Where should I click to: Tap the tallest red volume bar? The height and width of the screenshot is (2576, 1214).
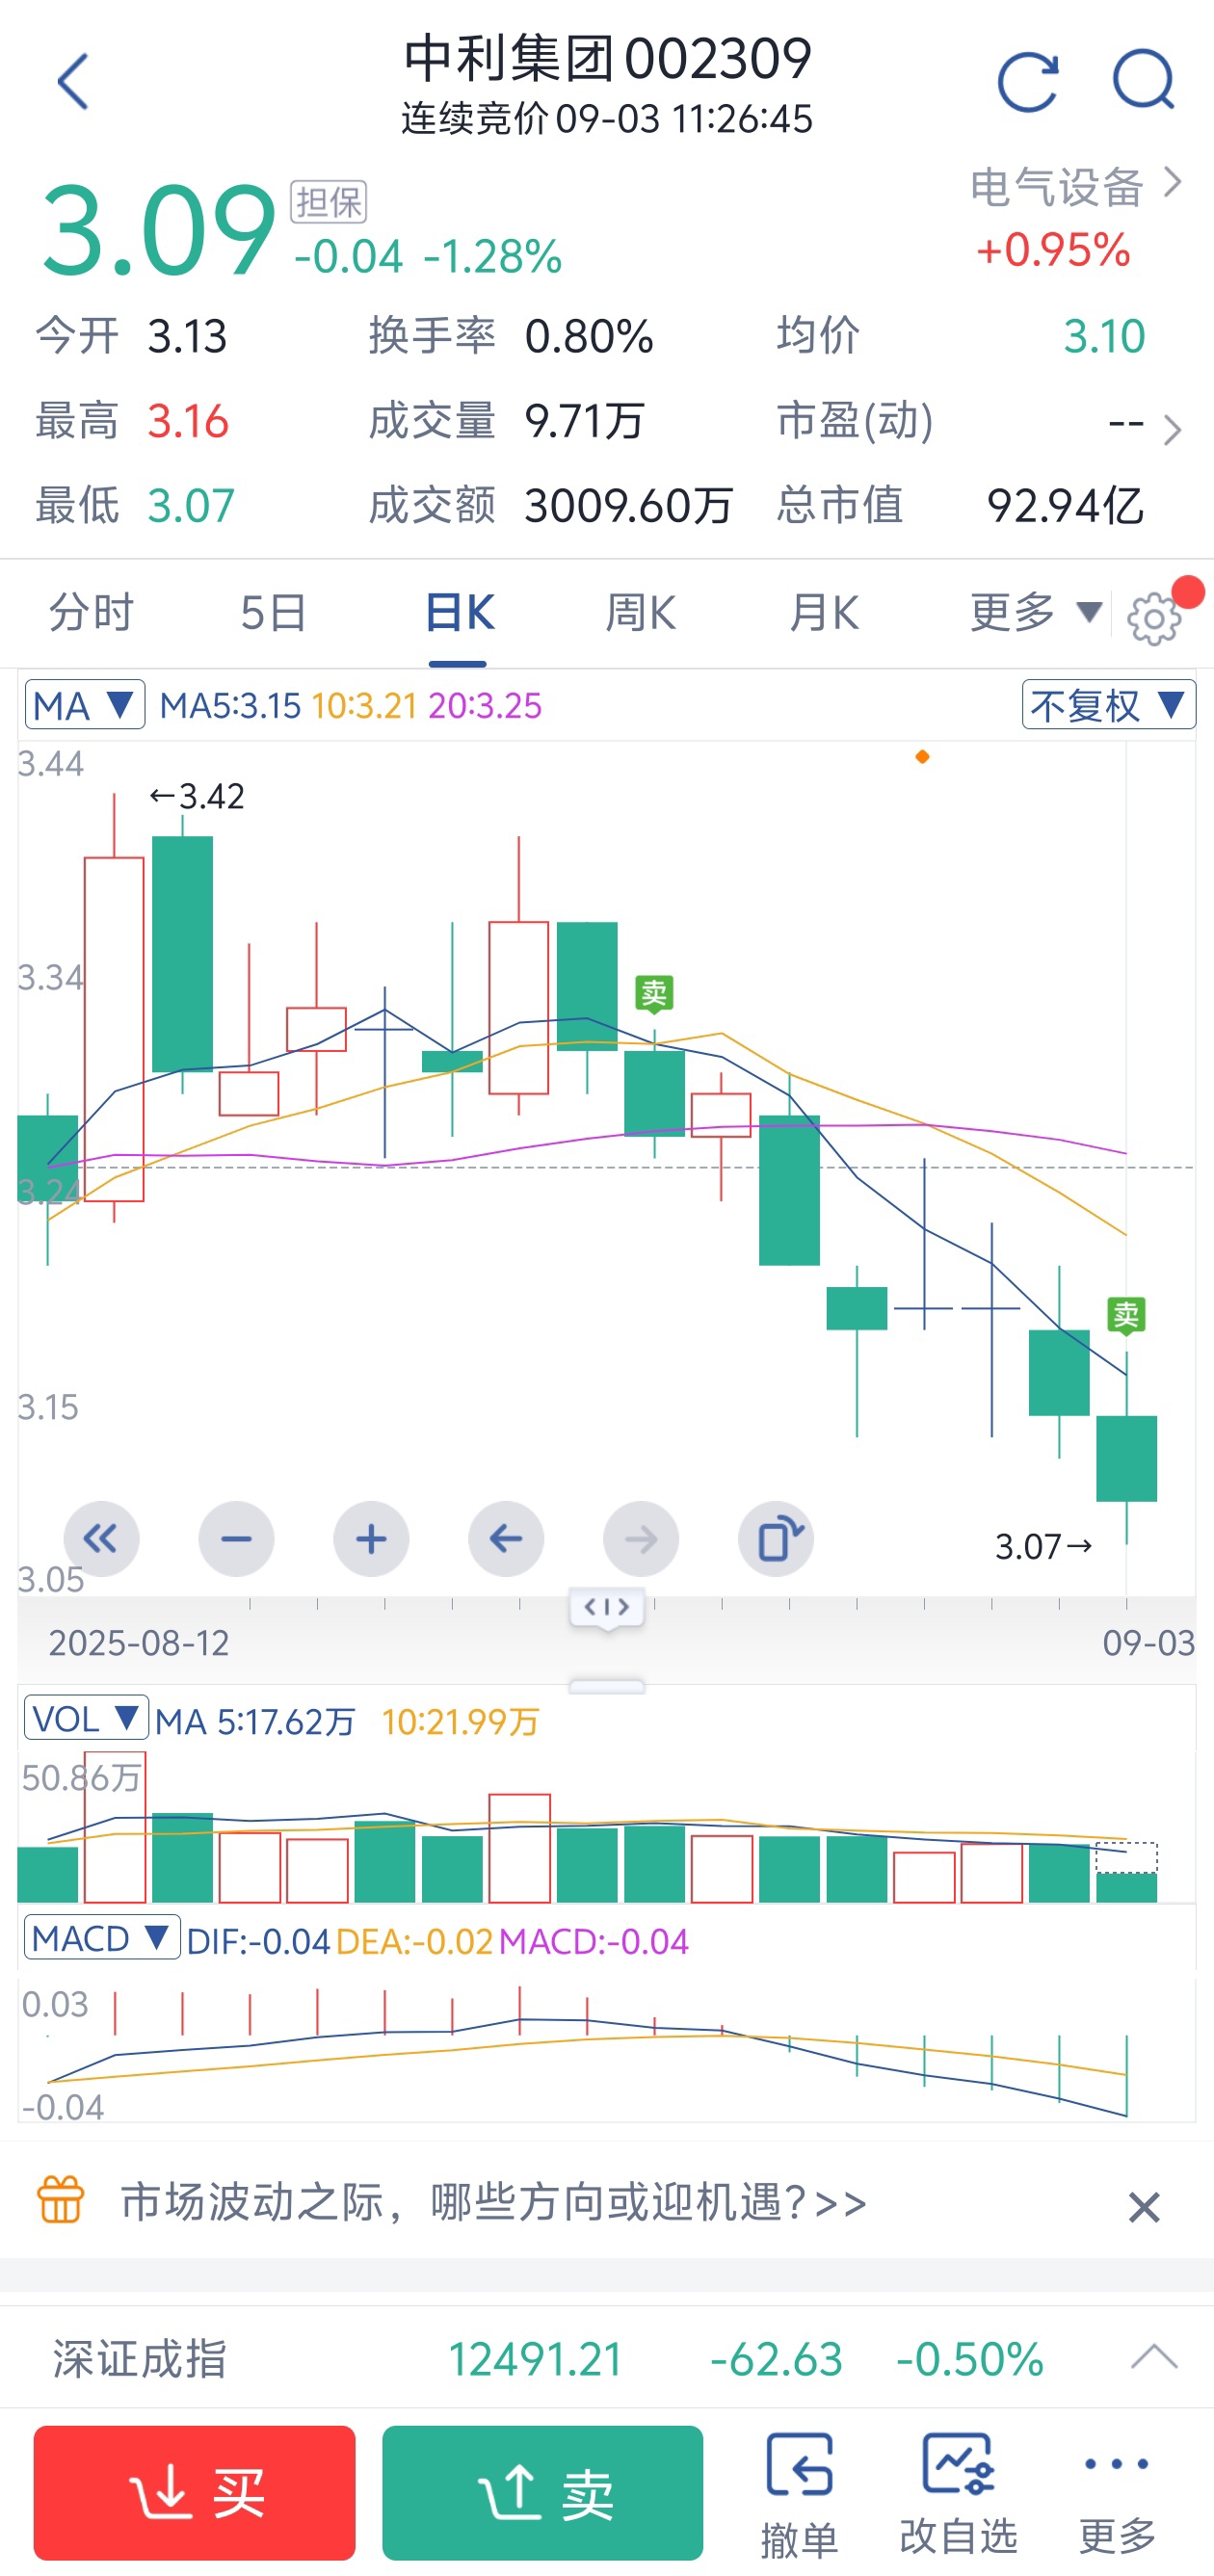click(115, 1826)
